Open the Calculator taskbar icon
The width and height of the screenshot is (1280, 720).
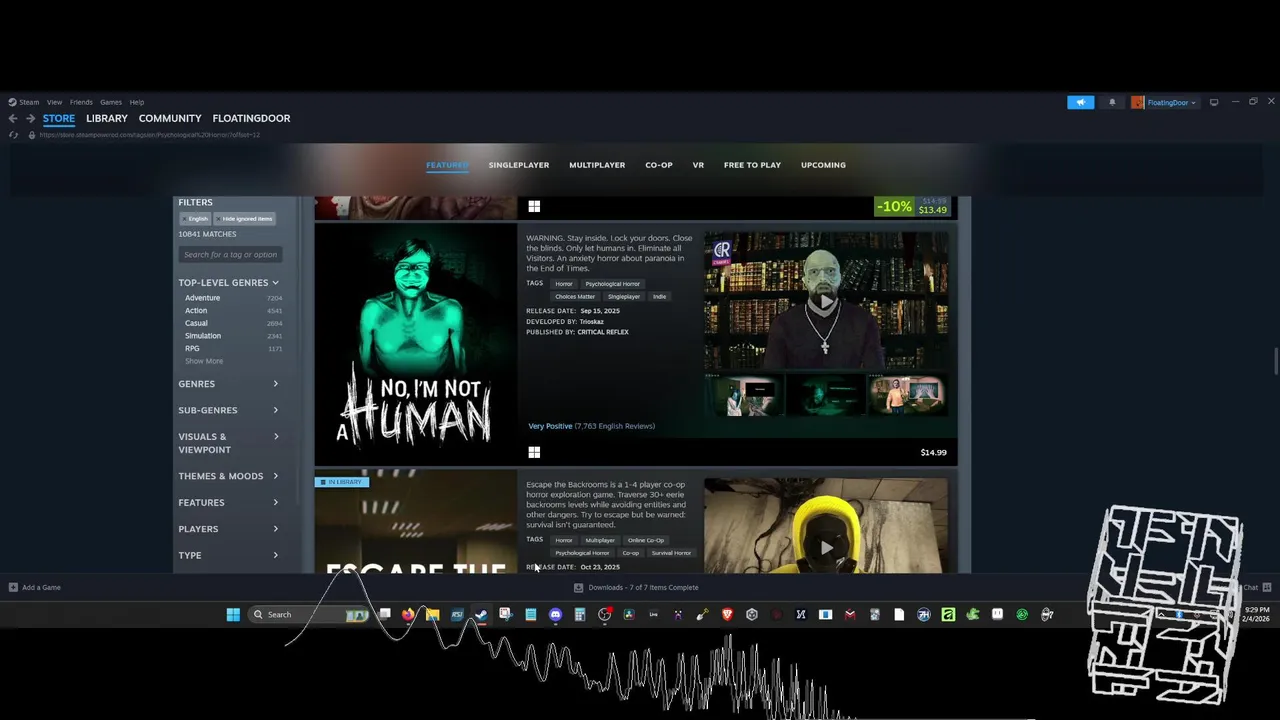tap(579, 614)
